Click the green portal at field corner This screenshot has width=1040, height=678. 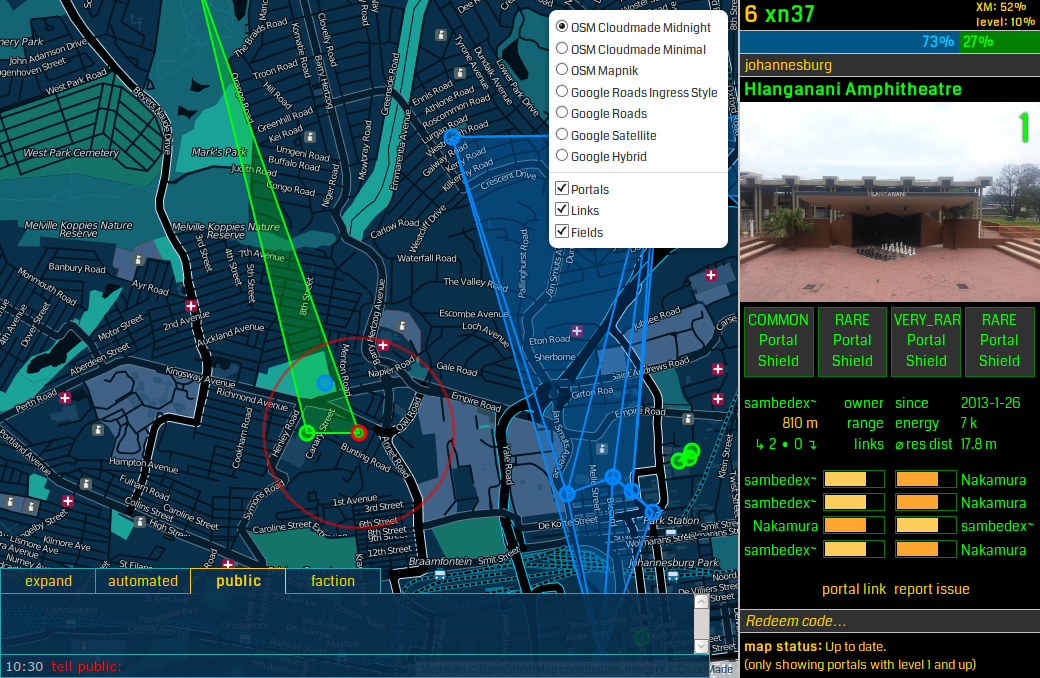306,433
